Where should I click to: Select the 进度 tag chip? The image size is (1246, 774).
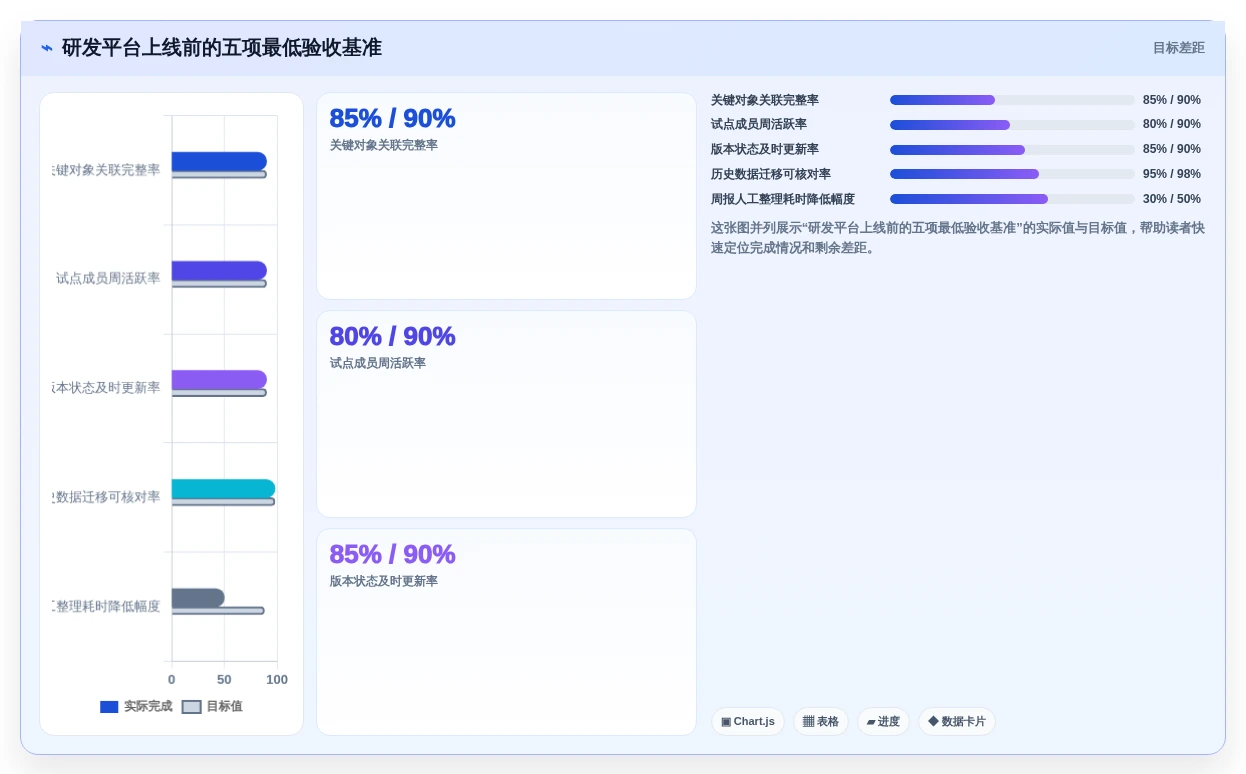pyautogui.click(x=883, y=721)
